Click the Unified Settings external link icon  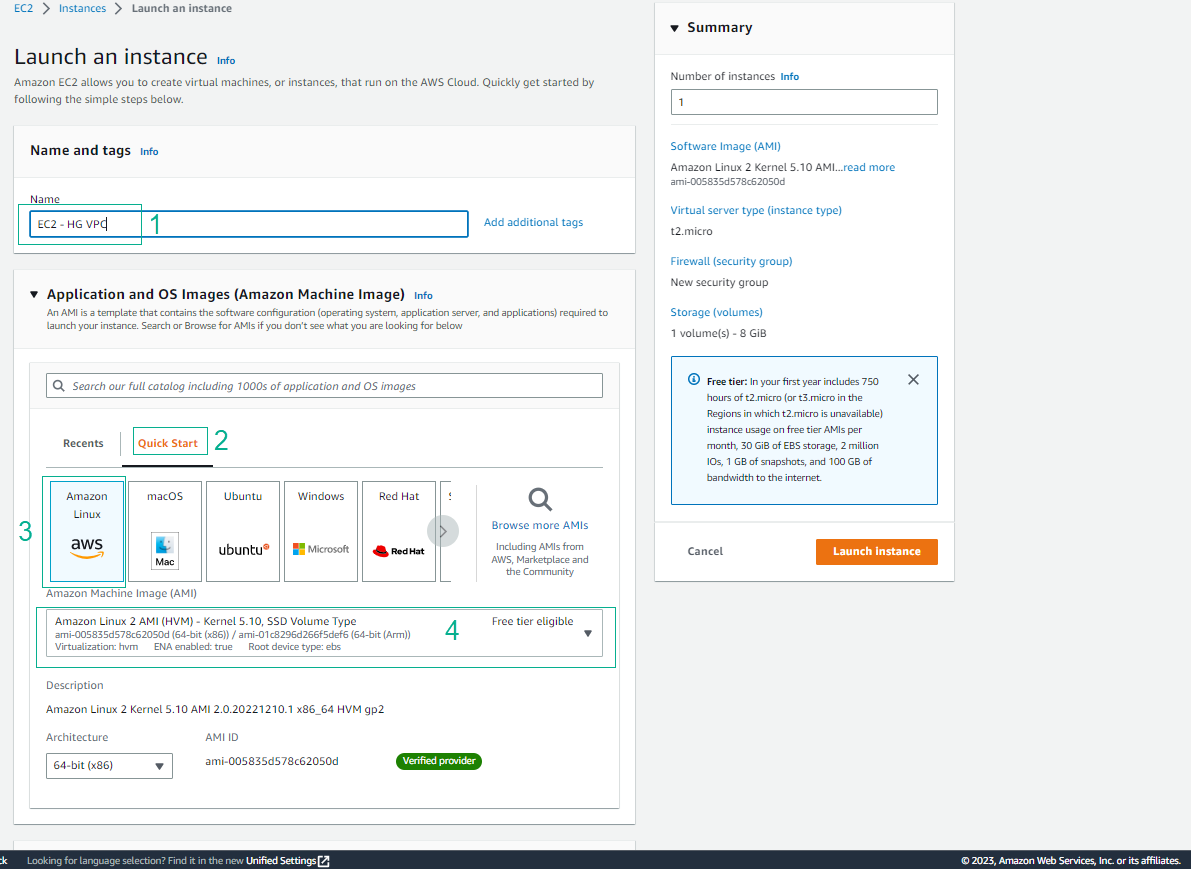[x=324, y=861]
